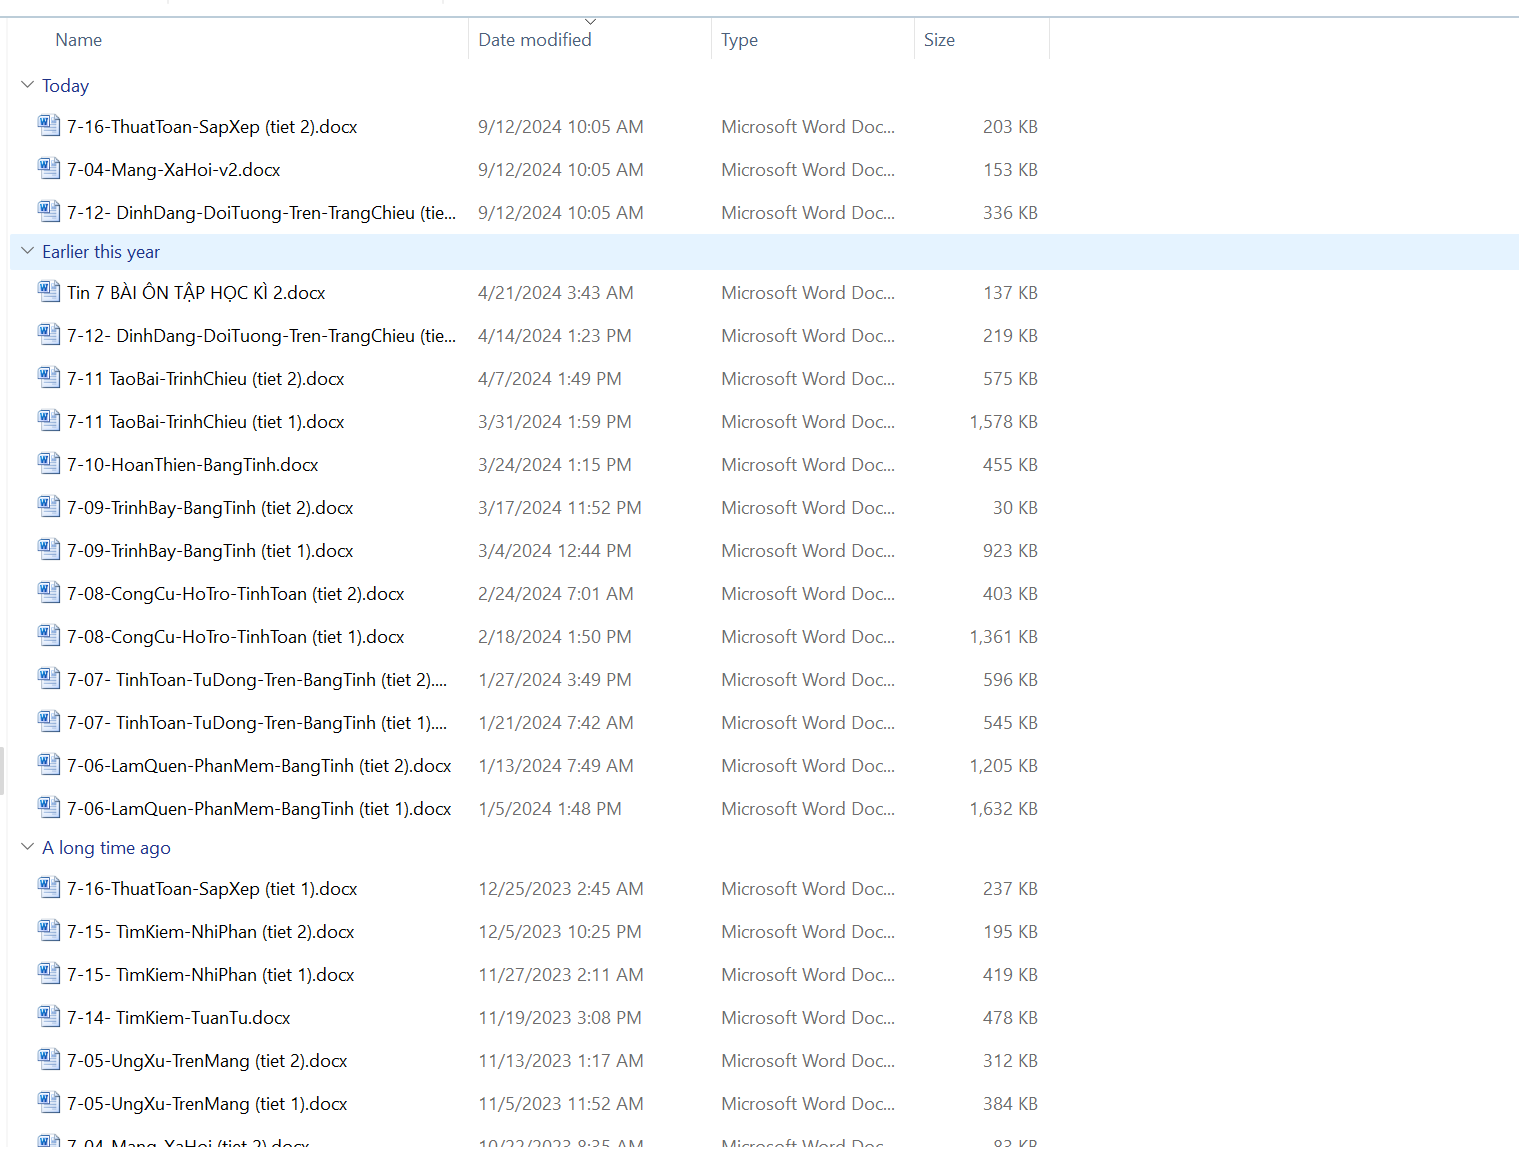Select the Today group label
This screenshot has width=1519, height=1155.
pos(65,86)
